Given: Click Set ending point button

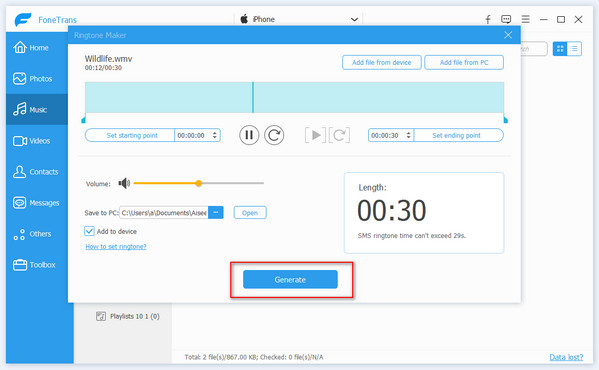Looking at the screenshot, I should (458, 135).
